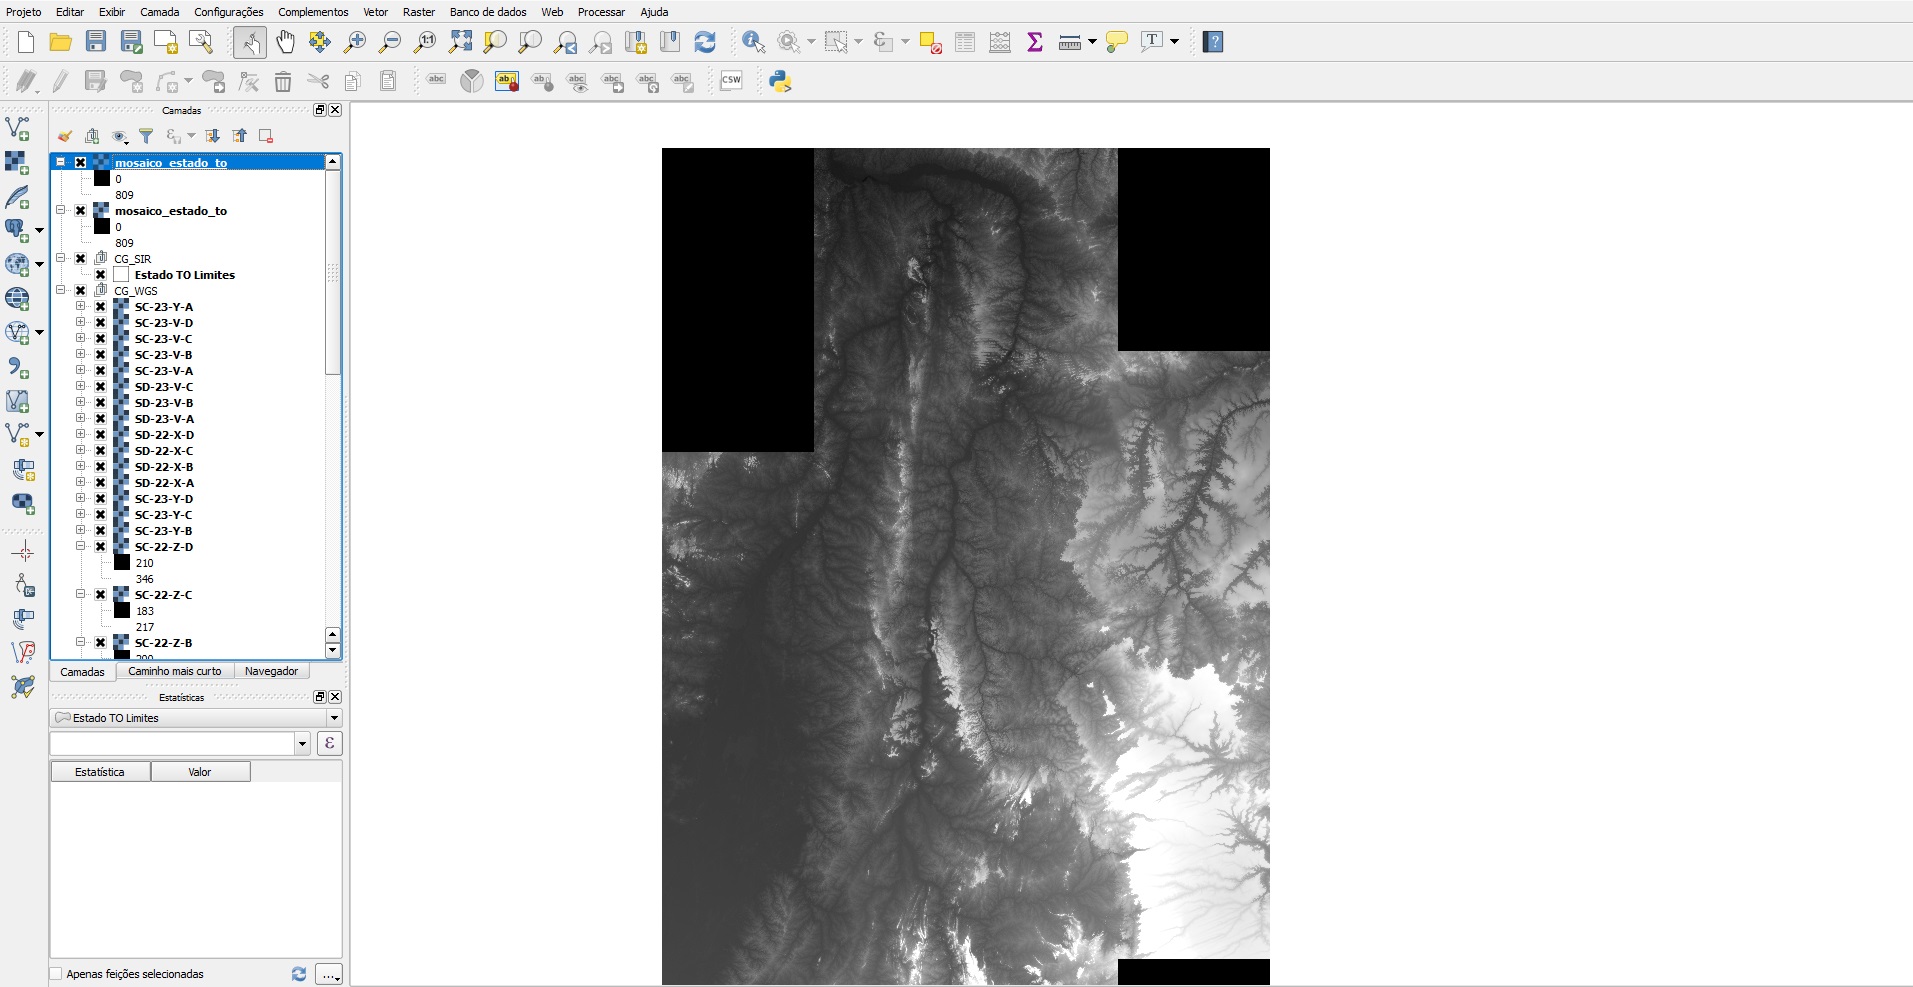Refresh the map canvas

[705, 42]
